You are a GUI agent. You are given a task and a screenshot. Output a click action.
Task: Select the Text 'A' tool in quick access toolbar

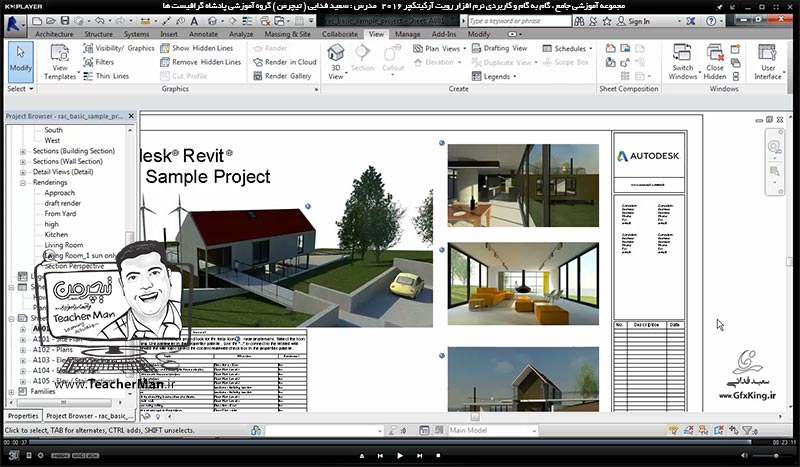pos(194,21)
